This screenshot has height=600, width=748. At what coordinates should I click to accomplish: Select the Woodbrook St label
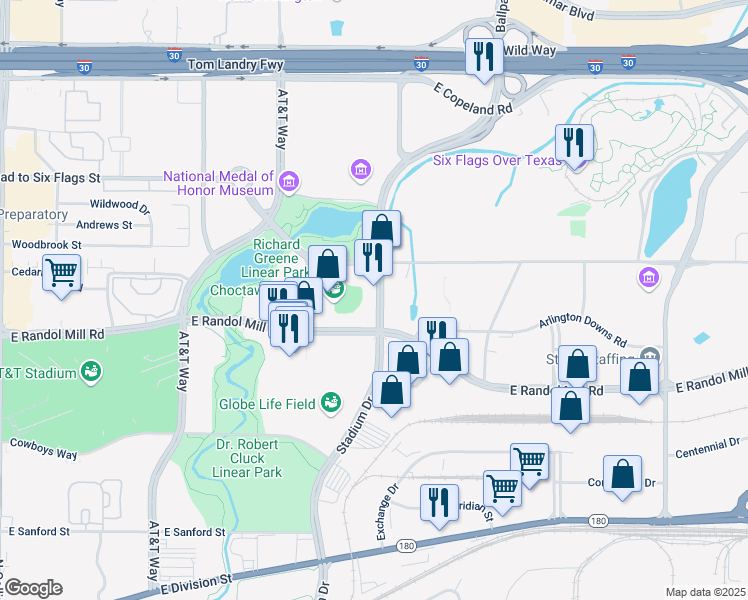47,245
